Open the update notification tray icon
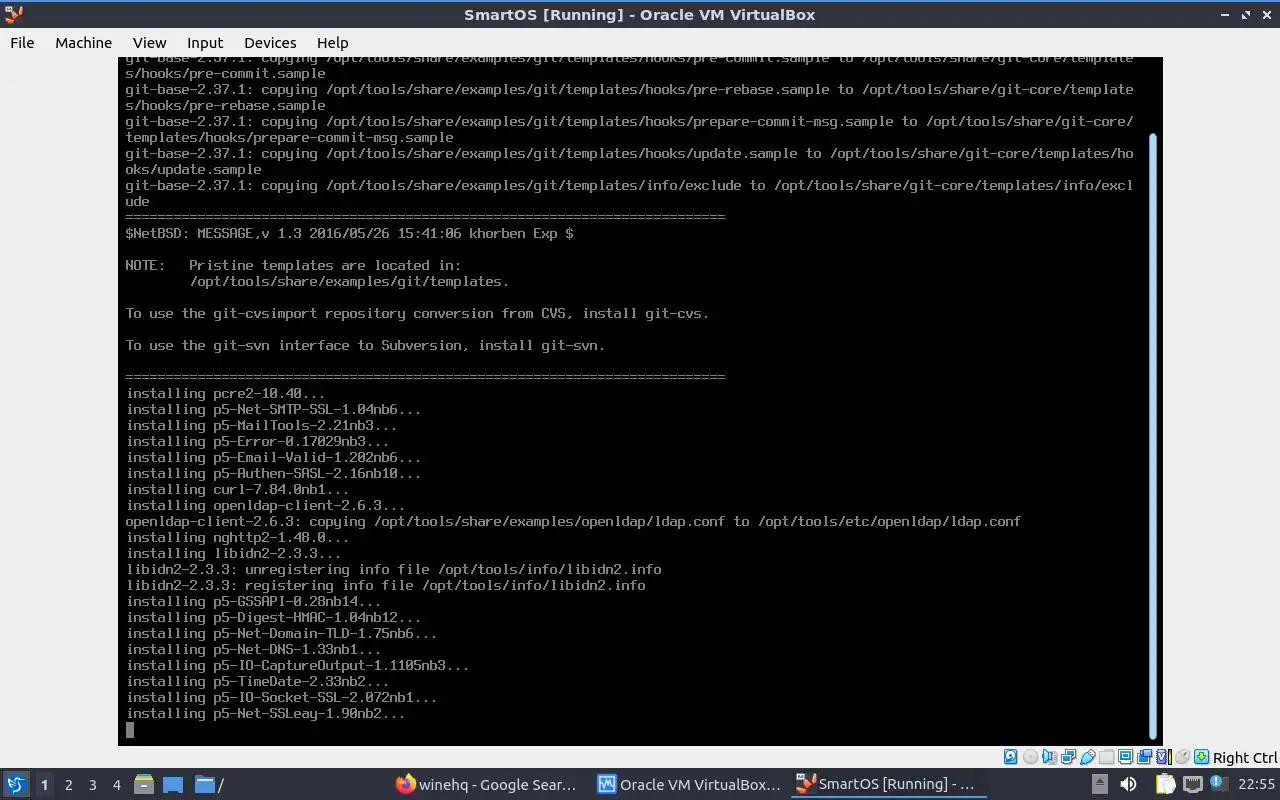This screenshot has width=1280, height=800. (1219, 783)
